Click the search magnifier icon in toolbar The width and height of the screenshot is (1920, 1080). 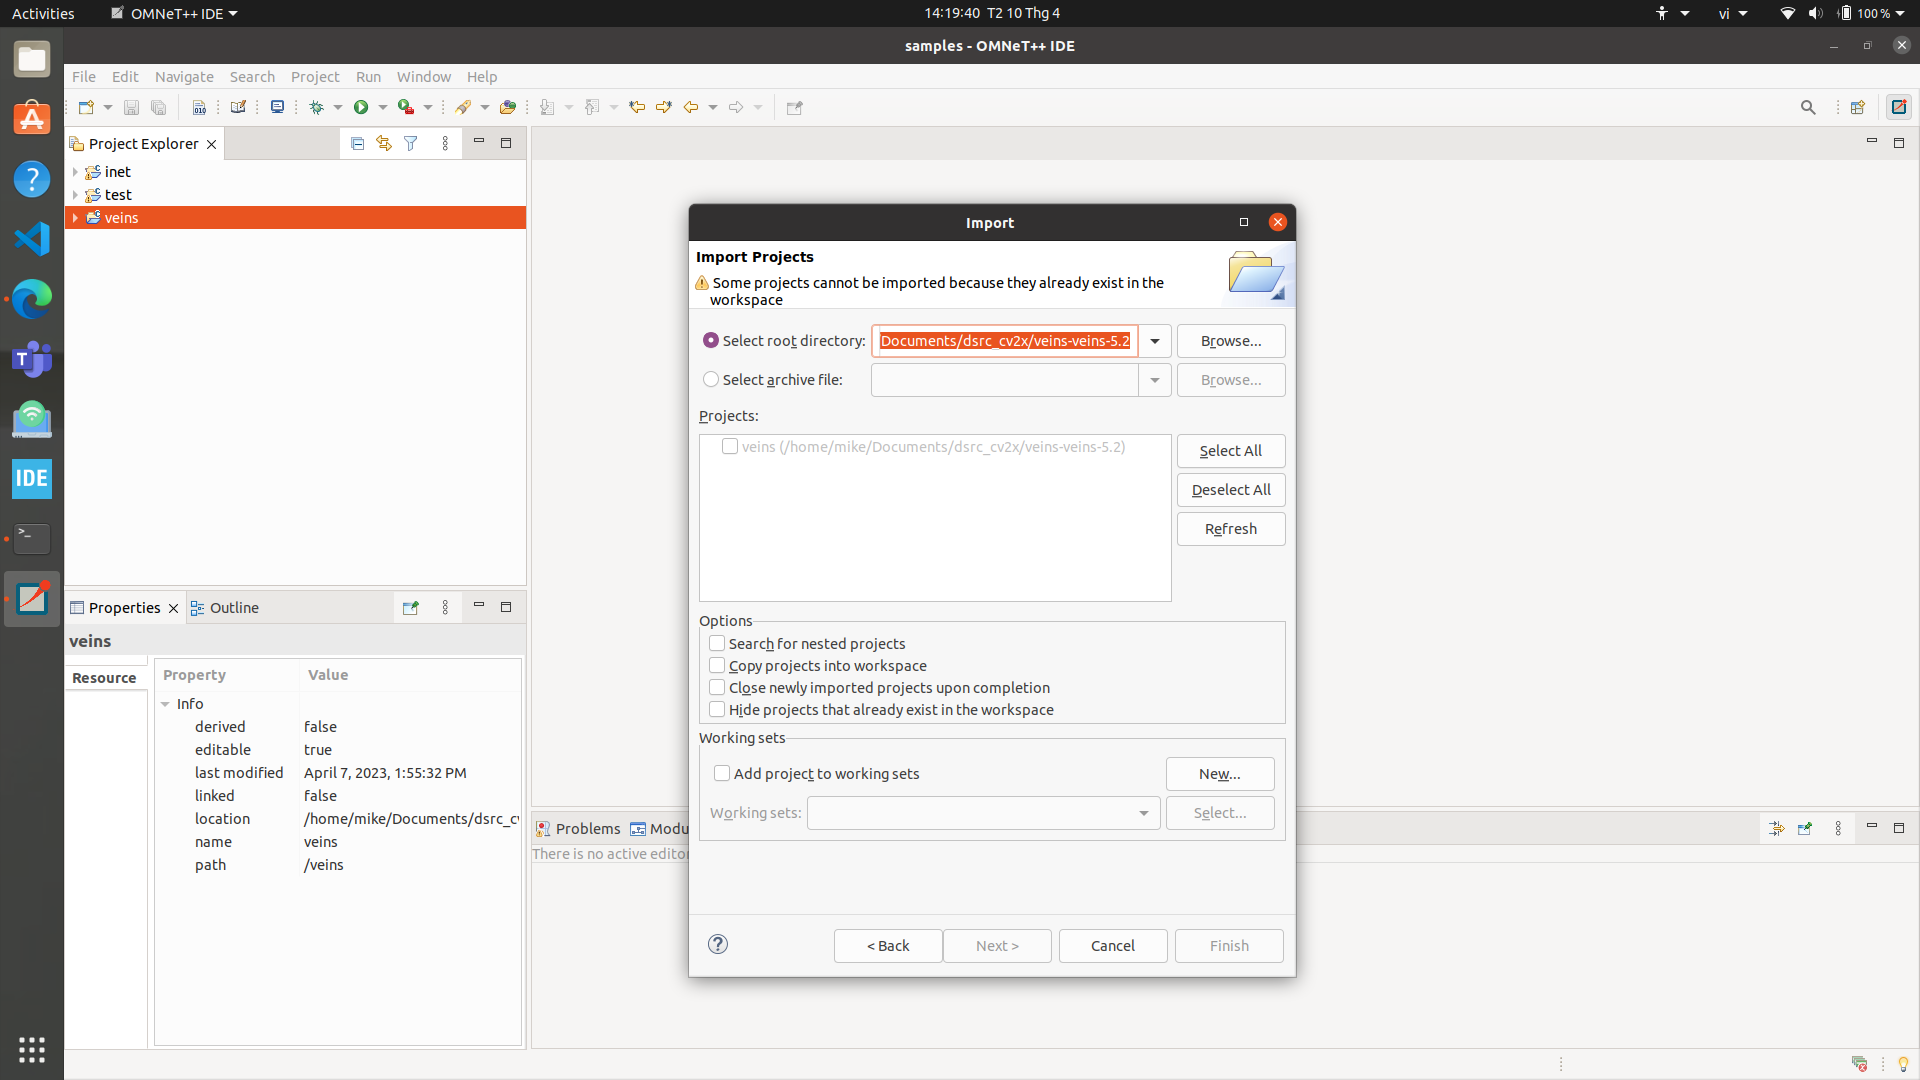pyautogui.click(x=1807, y=107)
